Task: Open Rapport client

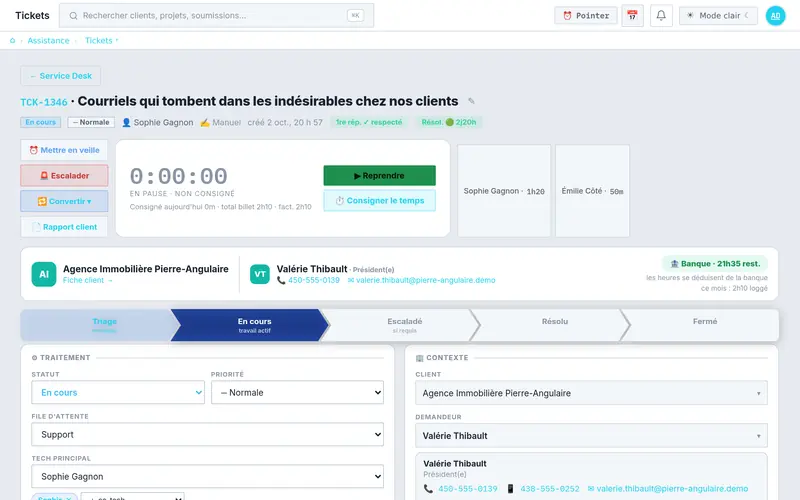Action: coord(64,227)
